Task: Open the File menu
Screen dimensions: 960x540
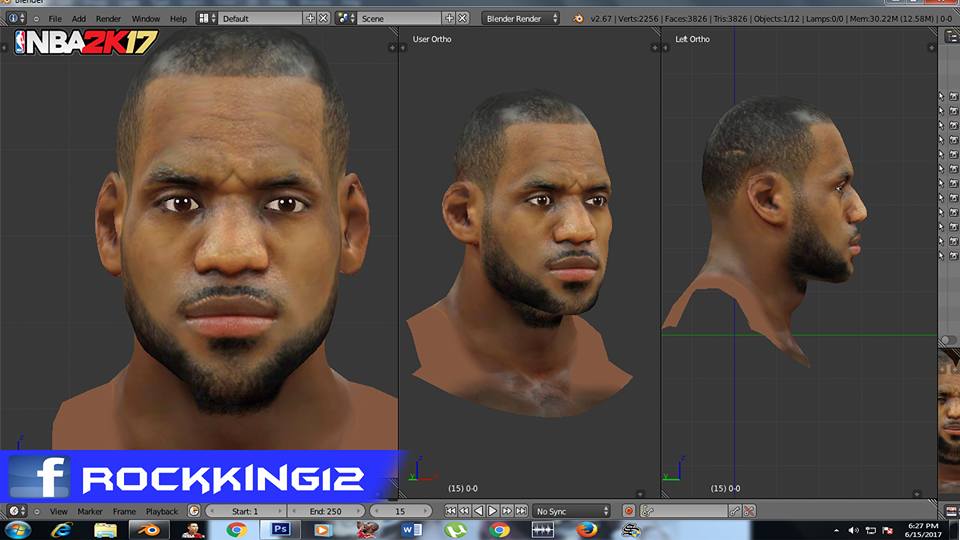Action: (x=55, y=19)
